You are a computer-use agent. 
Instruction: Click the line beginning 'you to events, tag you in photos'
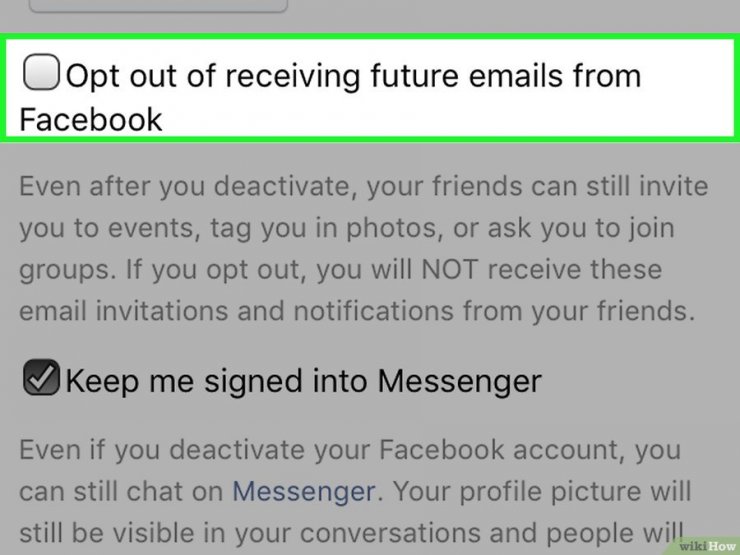[x=346, y=228]
